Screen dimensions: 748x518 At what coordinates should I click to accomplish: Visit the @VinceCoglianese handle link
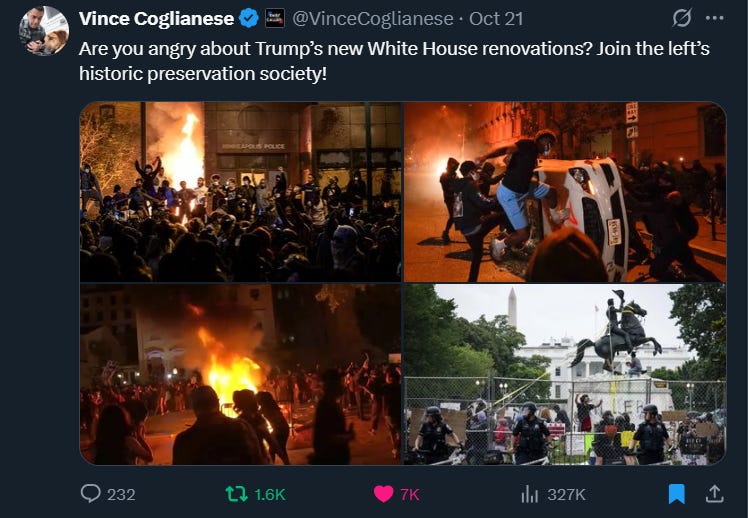(x=373, y=19)
